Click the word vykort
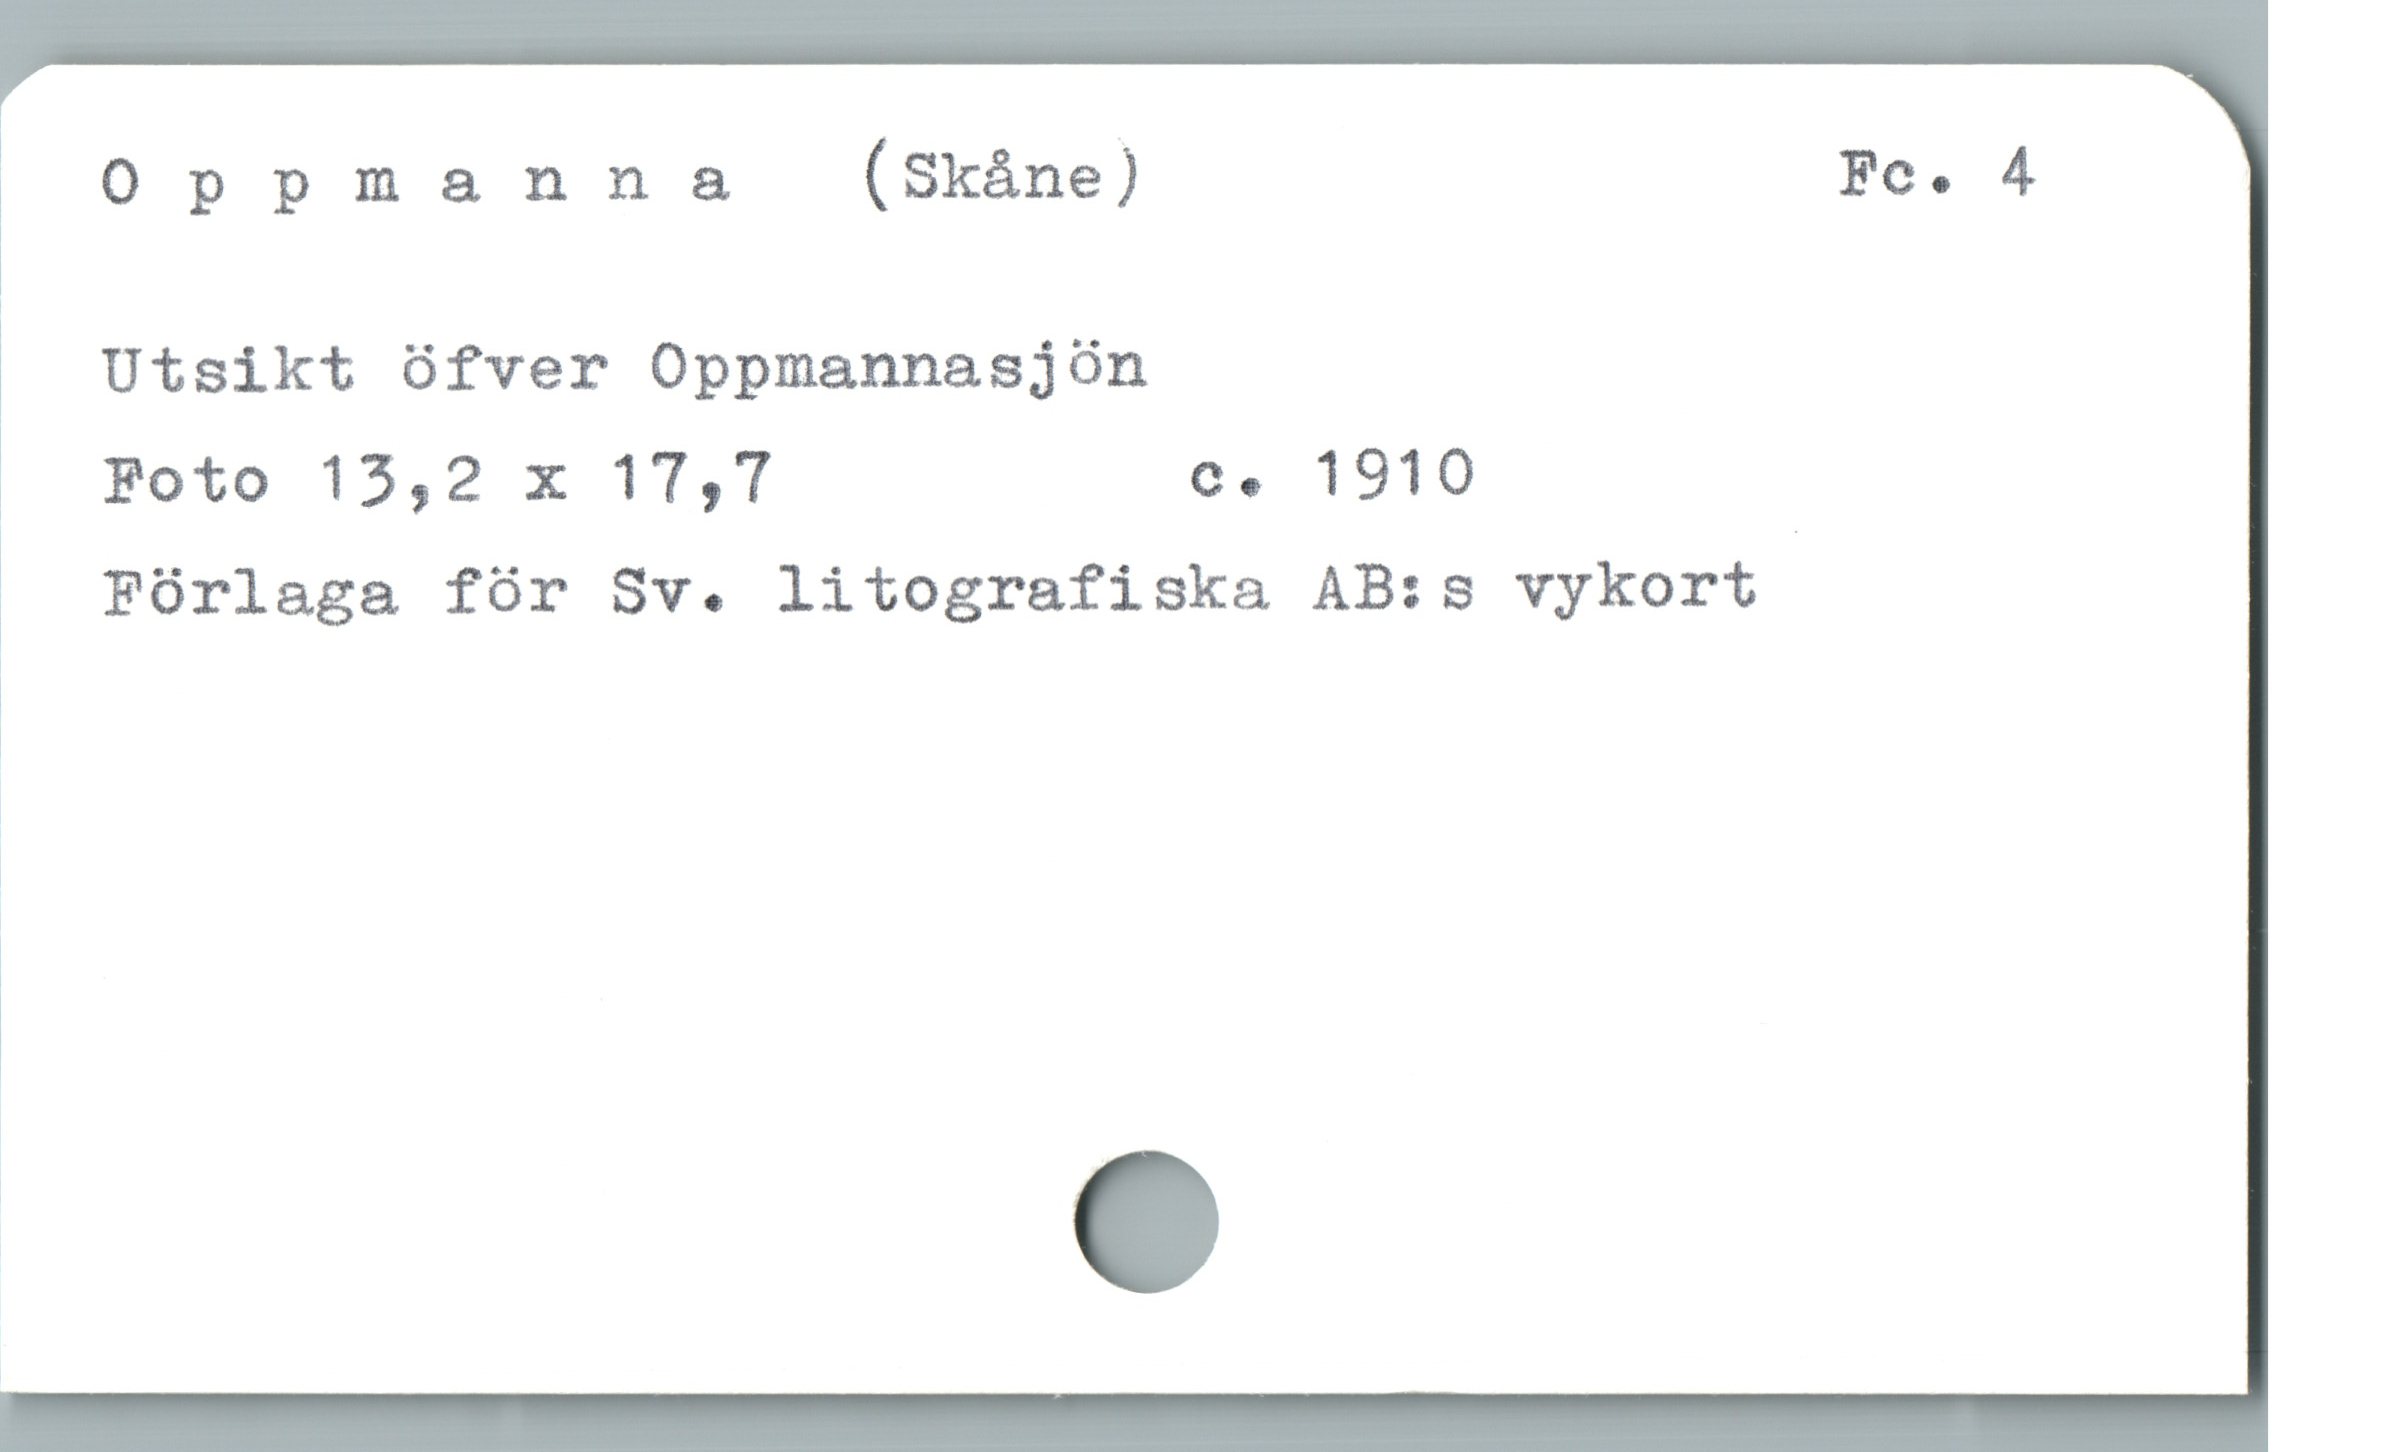 pyautogui.click(x=1636, y=590)
